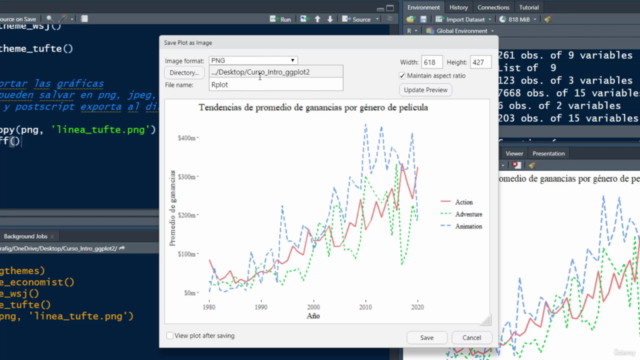Click the '123 obs. of 3 variables' environment row
The image size is (640, 360).
pyautogui.click(x=565, y=80)
